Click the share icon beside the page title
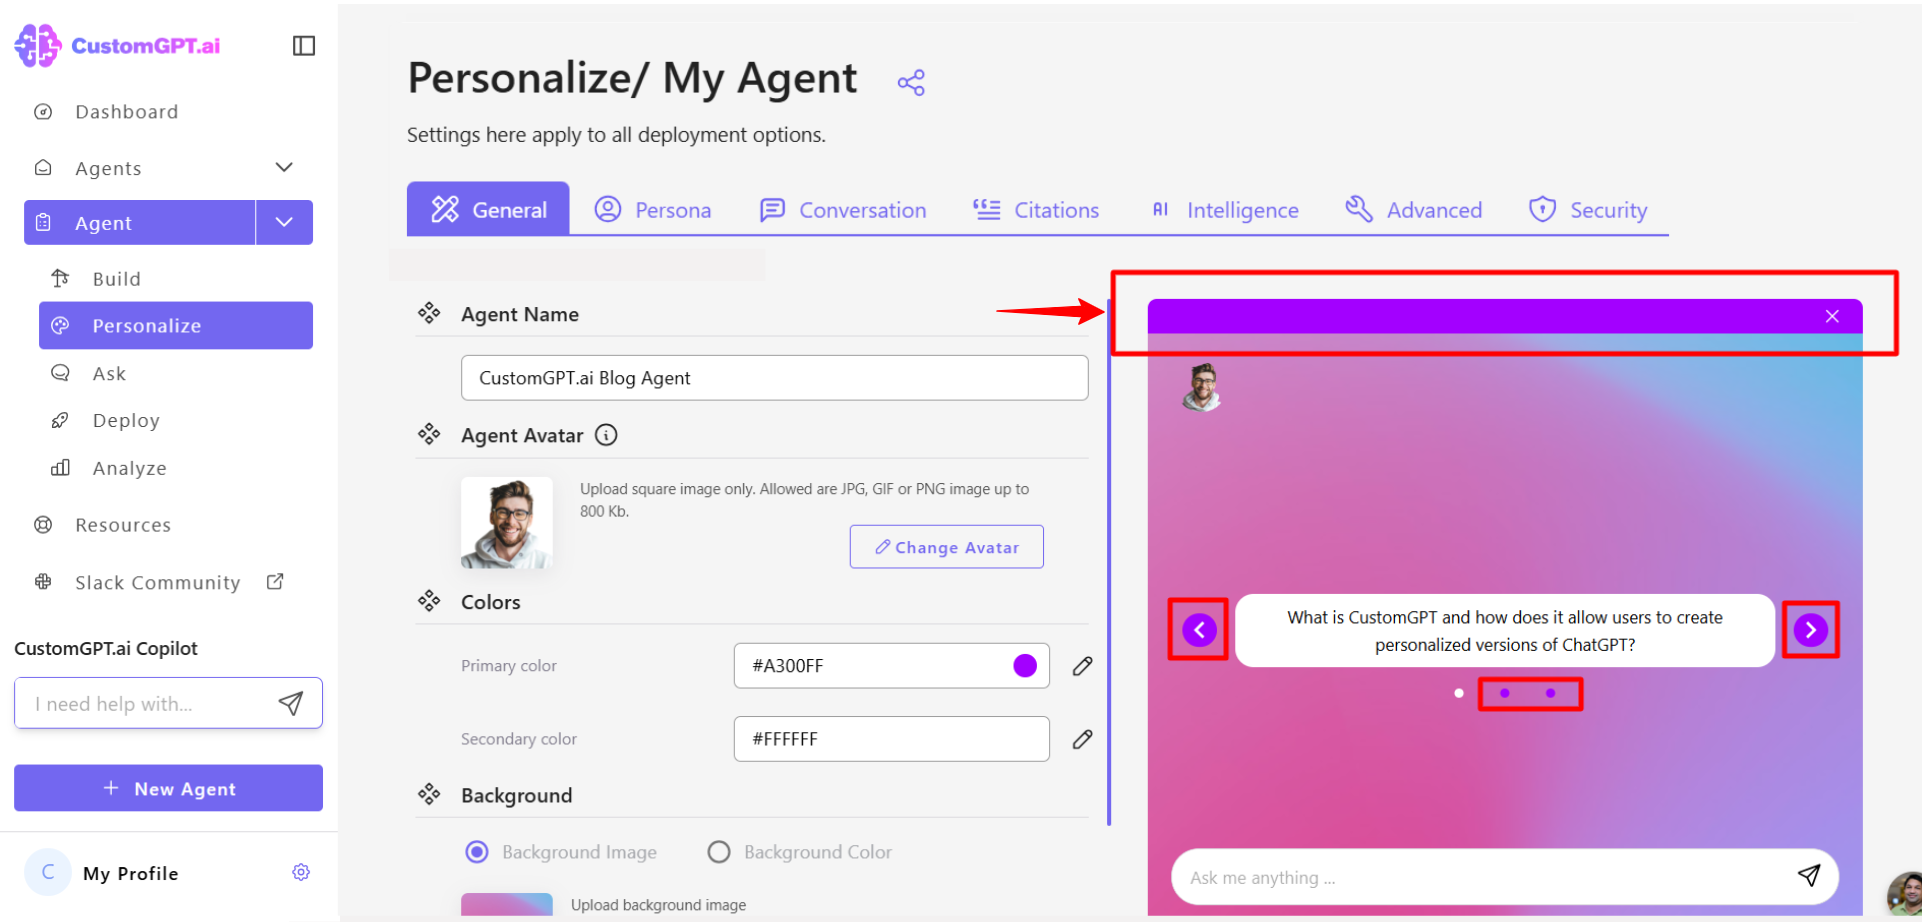The width and height of the screenshot is (1922, 922). (911, 82)
